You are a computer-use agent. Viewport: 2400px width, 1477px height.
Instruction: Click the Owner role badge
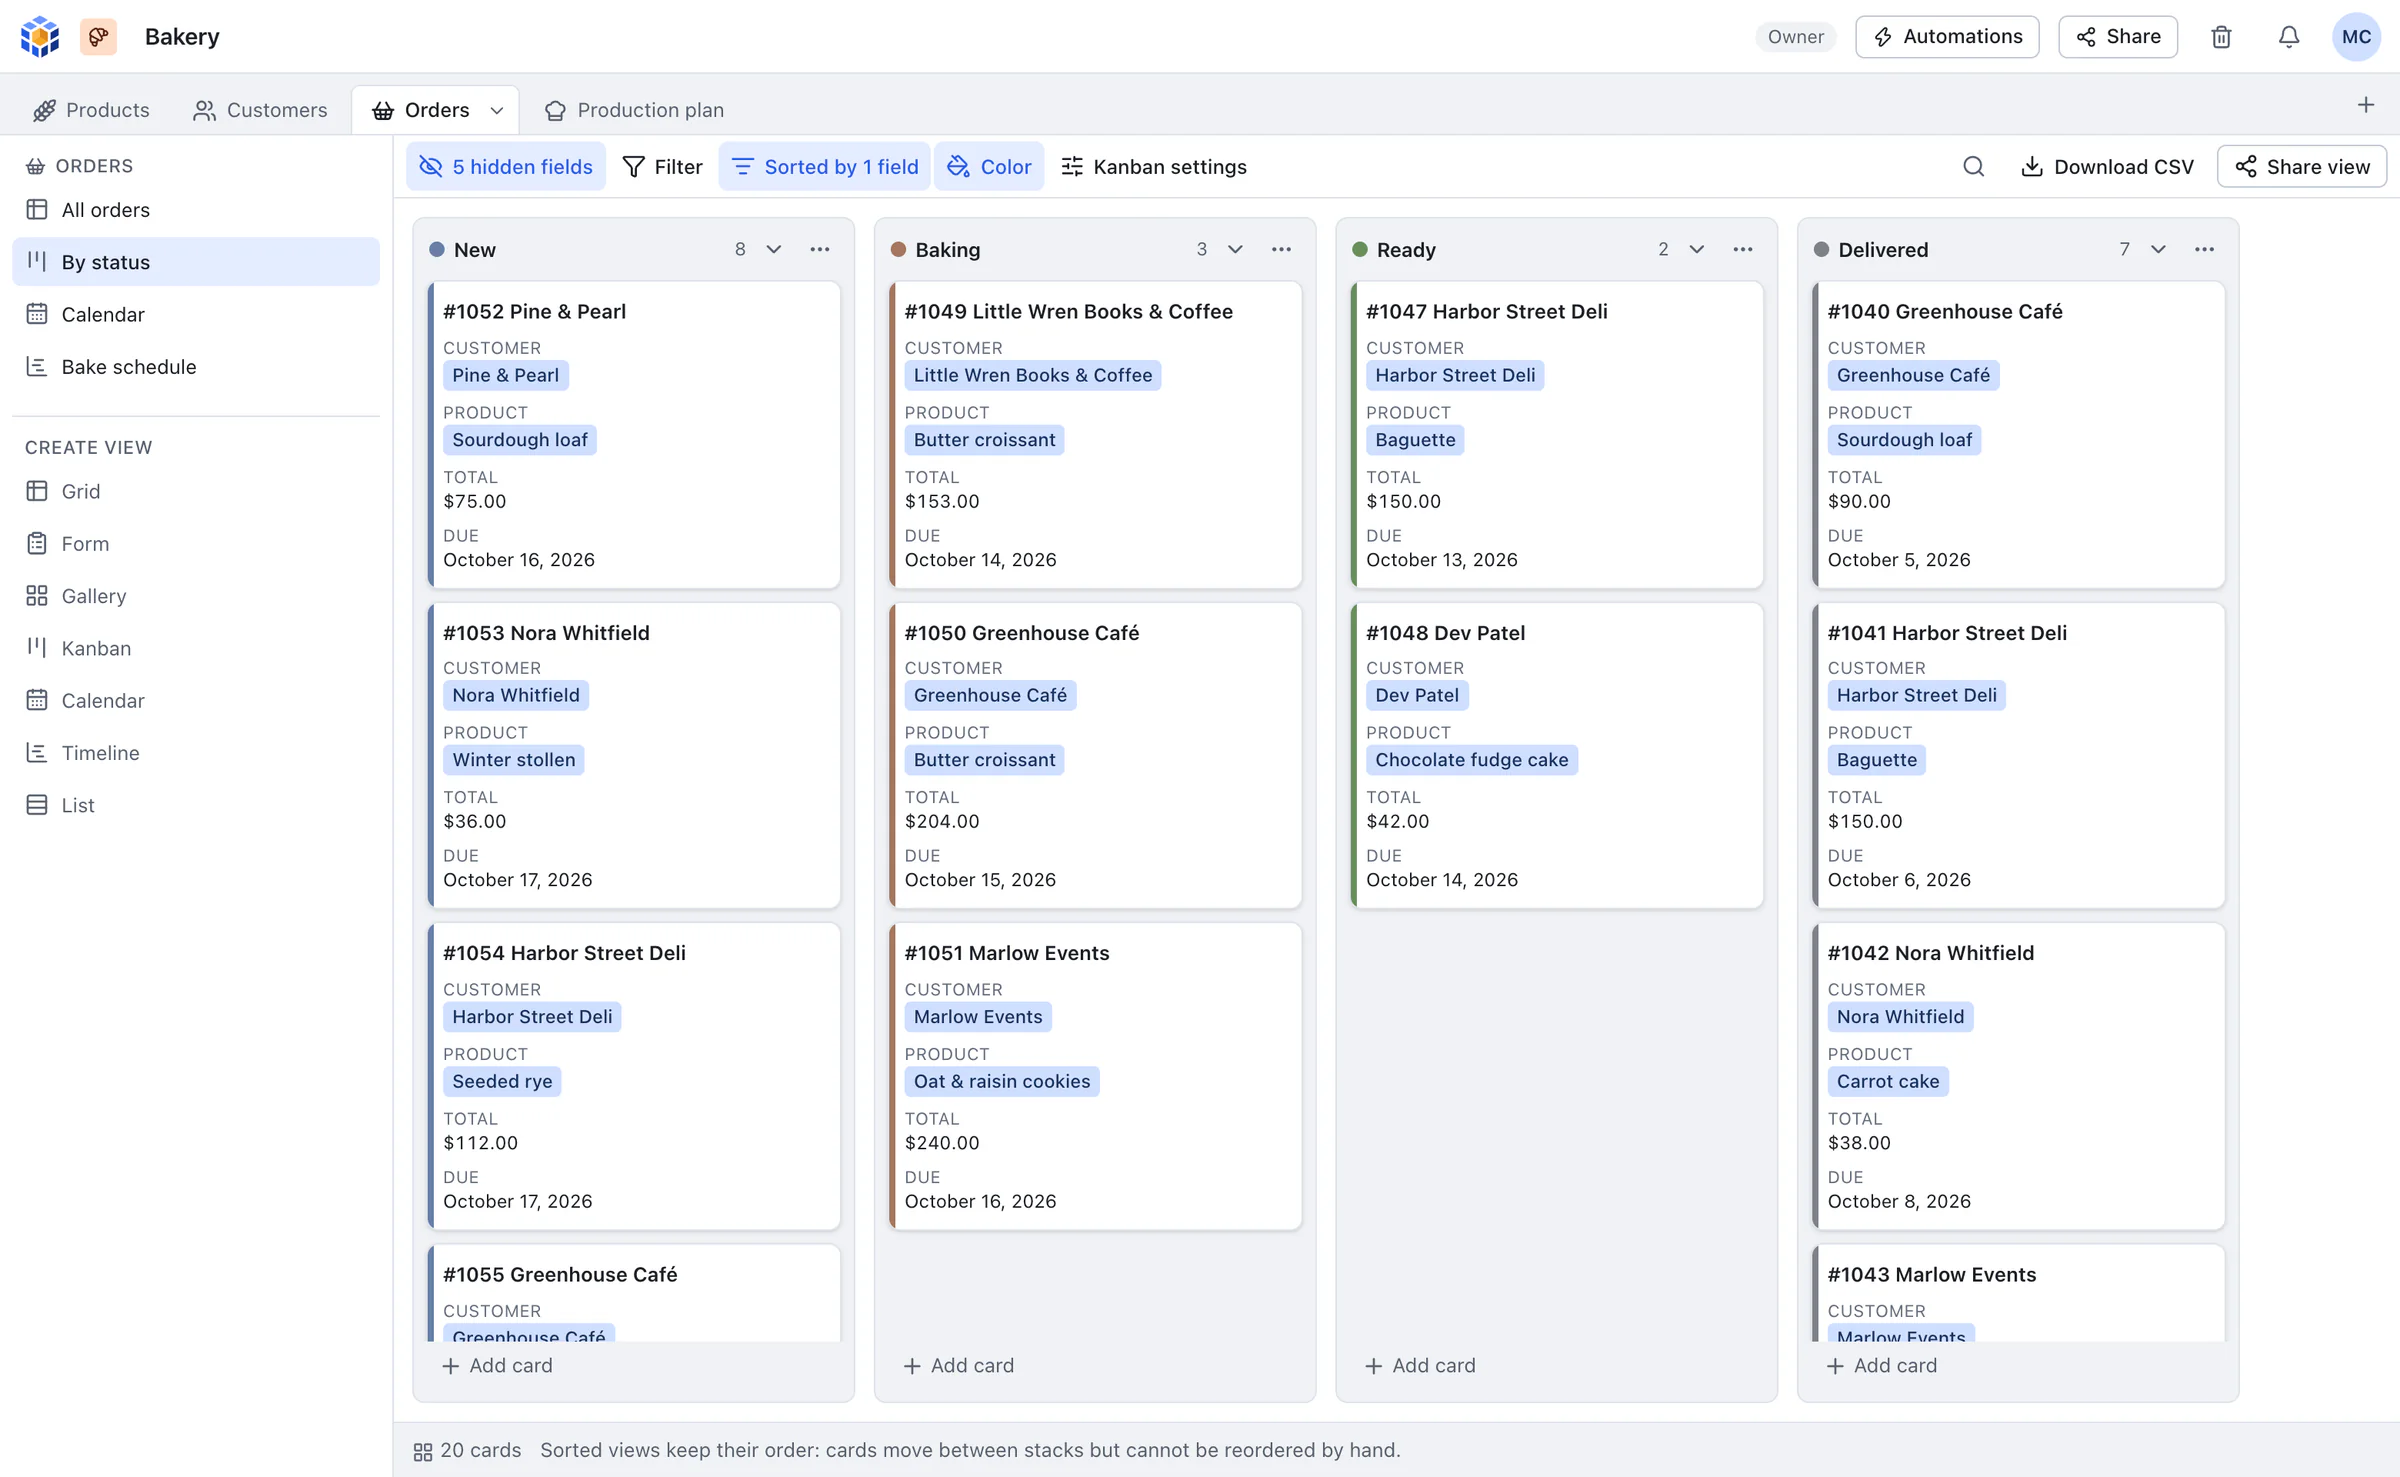point(1795,37)
